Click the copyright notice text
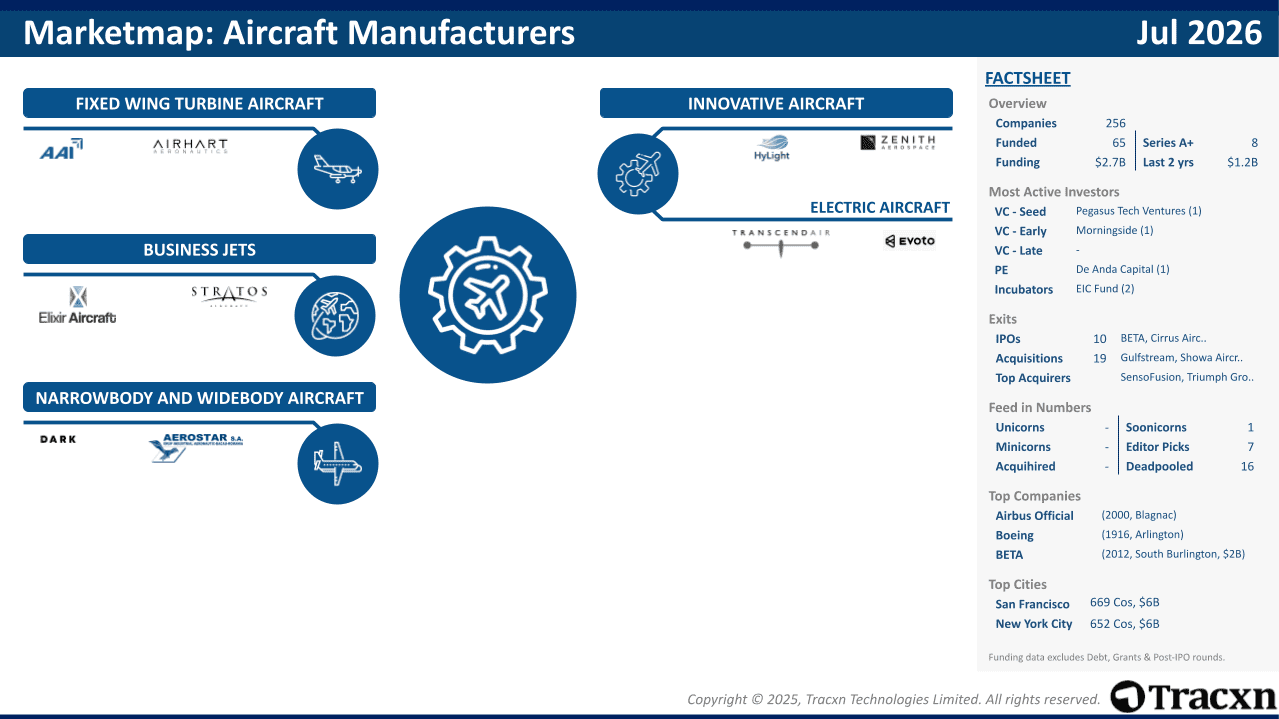 [894, 700]
